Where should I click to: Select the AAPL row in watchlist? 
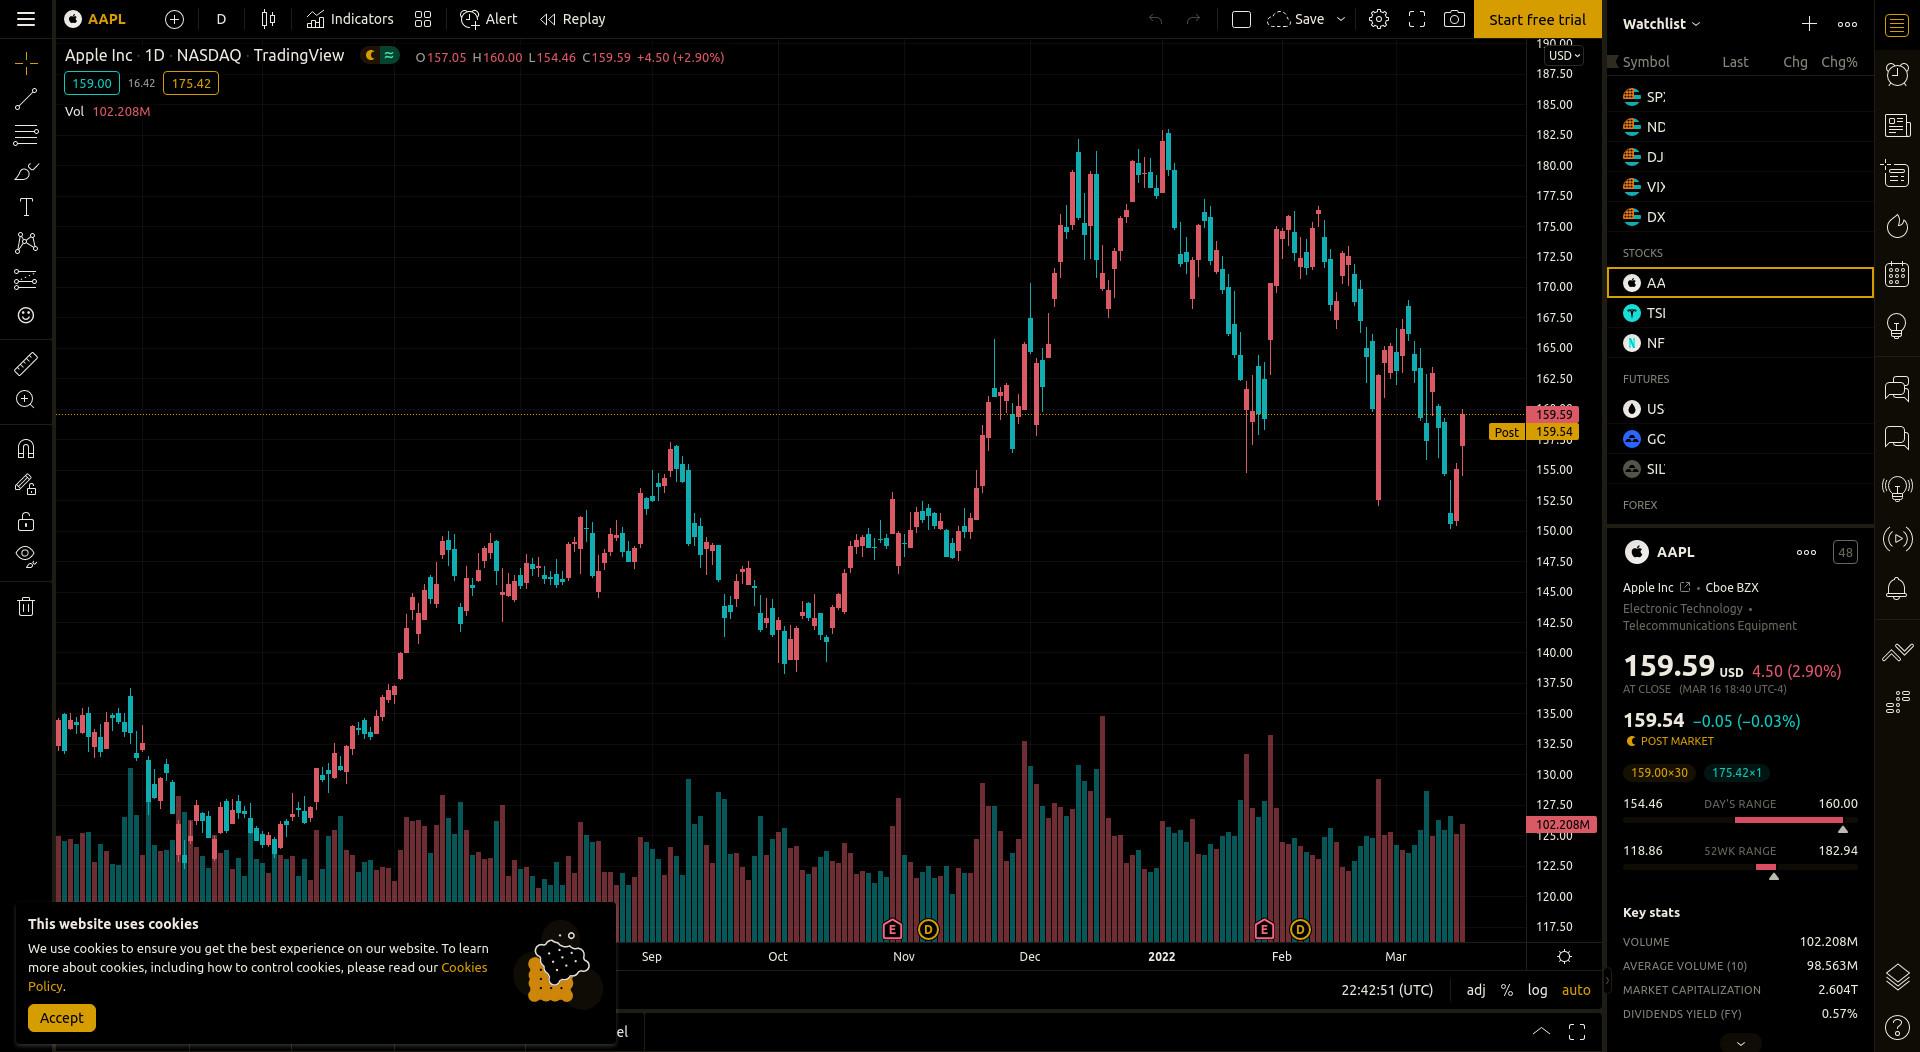tap(1740, 283)
